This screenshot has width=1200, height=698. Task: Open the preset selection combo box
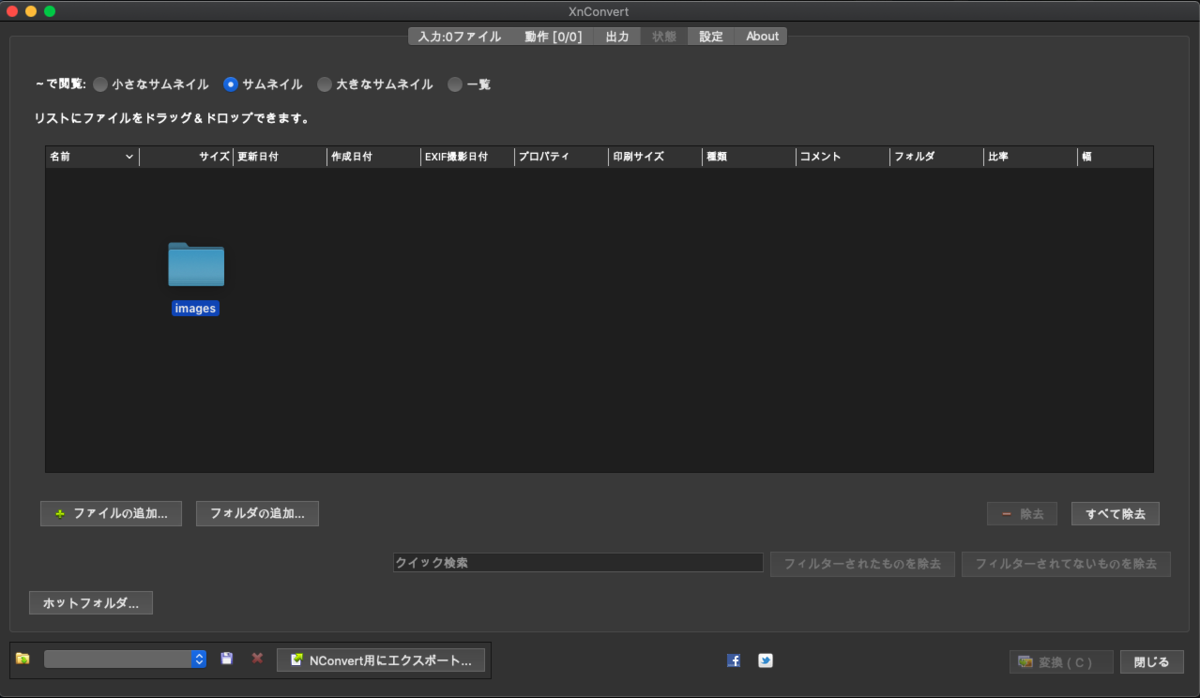(125, 658)
